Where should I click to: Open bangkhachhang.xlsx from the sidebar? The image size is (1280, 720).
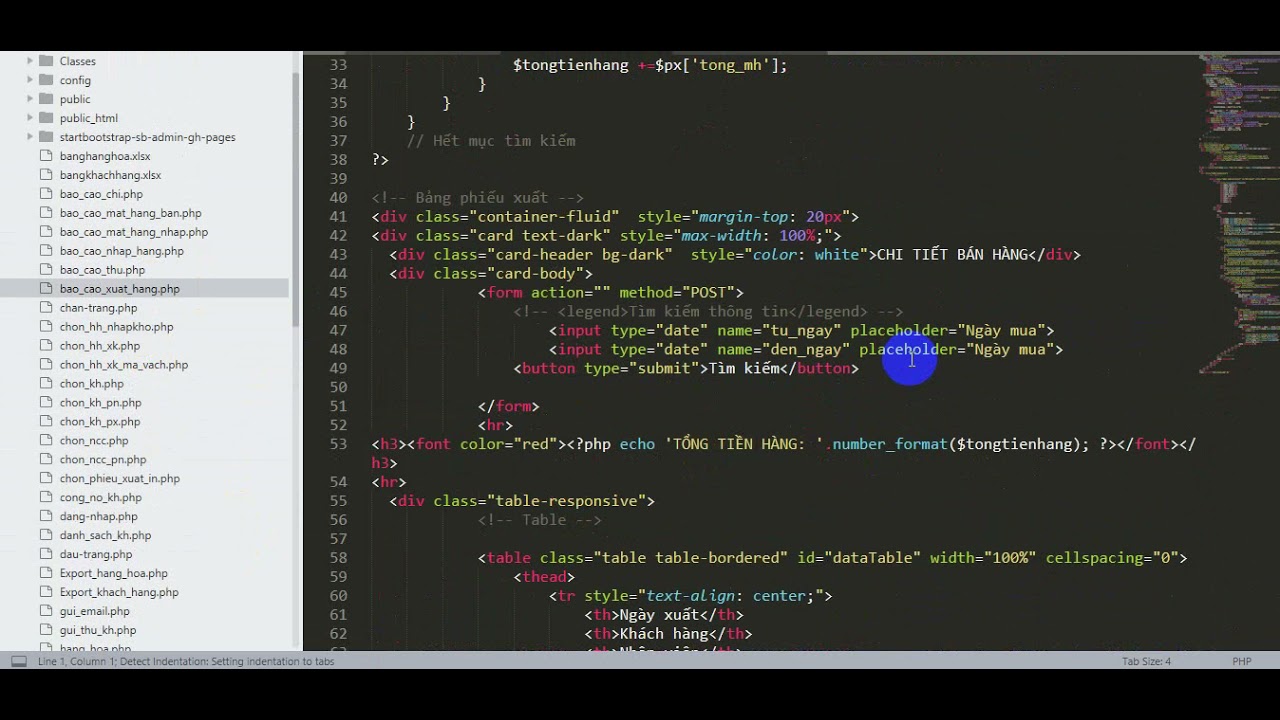point(110,175)
